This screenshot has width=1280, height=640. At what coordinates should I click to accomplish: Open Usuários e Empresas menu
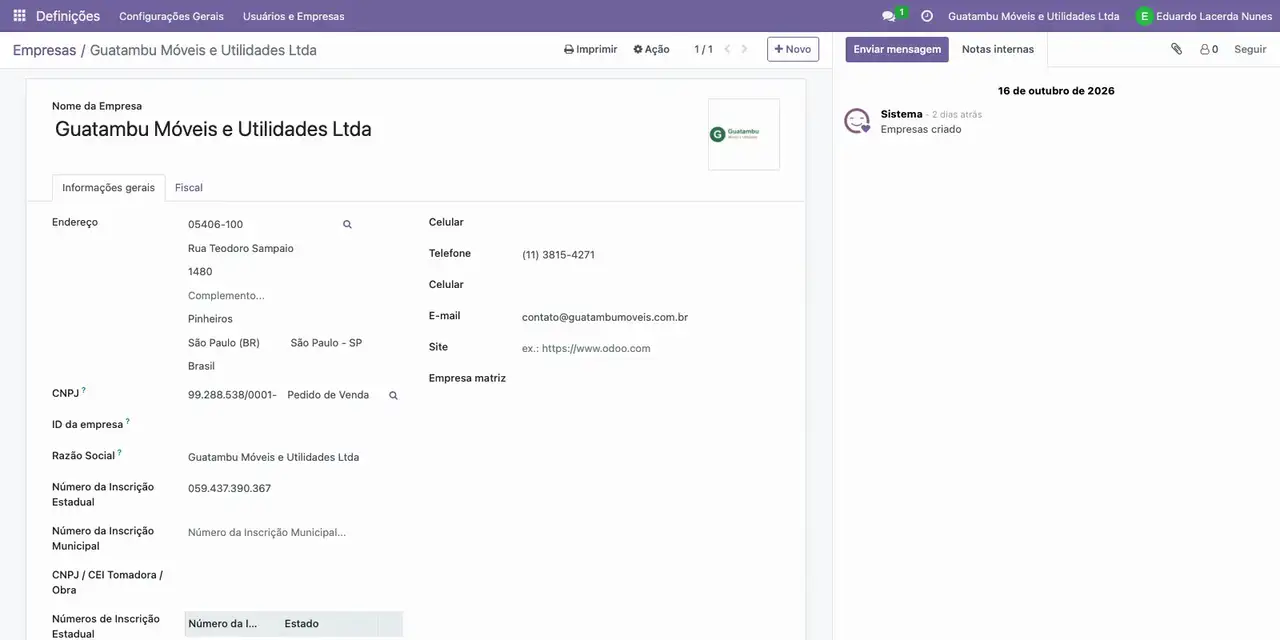[294, 16]
